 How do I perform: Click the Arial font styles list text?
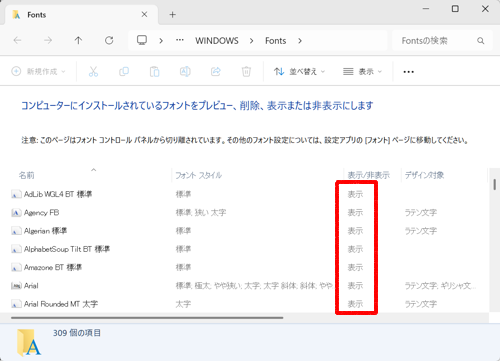coord(254,286)
